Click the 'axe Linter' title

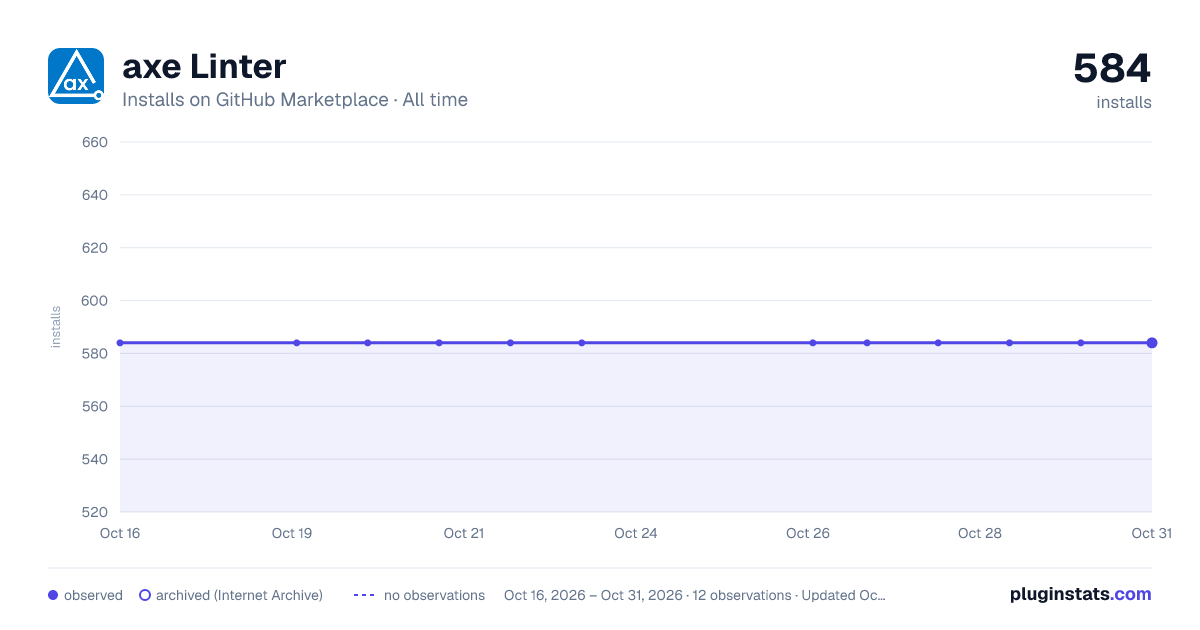[x=204, y=66]
